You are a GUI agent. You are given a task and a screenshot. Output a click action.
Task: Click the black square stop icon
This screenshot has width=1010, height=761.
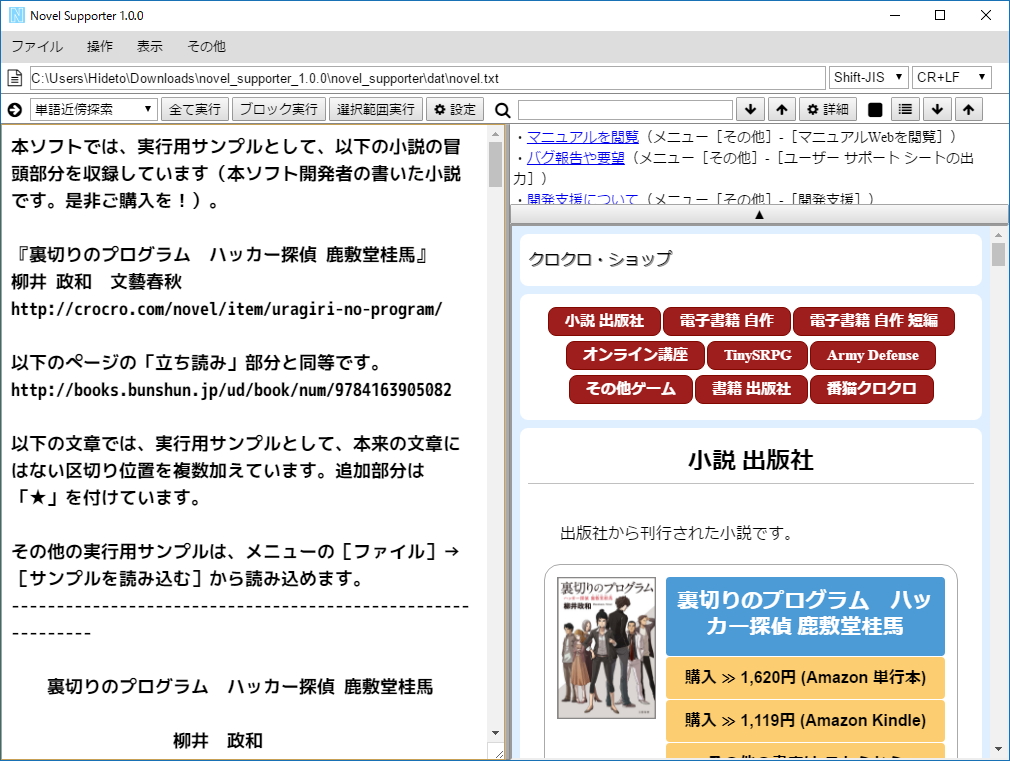click(x=875, y=109)
